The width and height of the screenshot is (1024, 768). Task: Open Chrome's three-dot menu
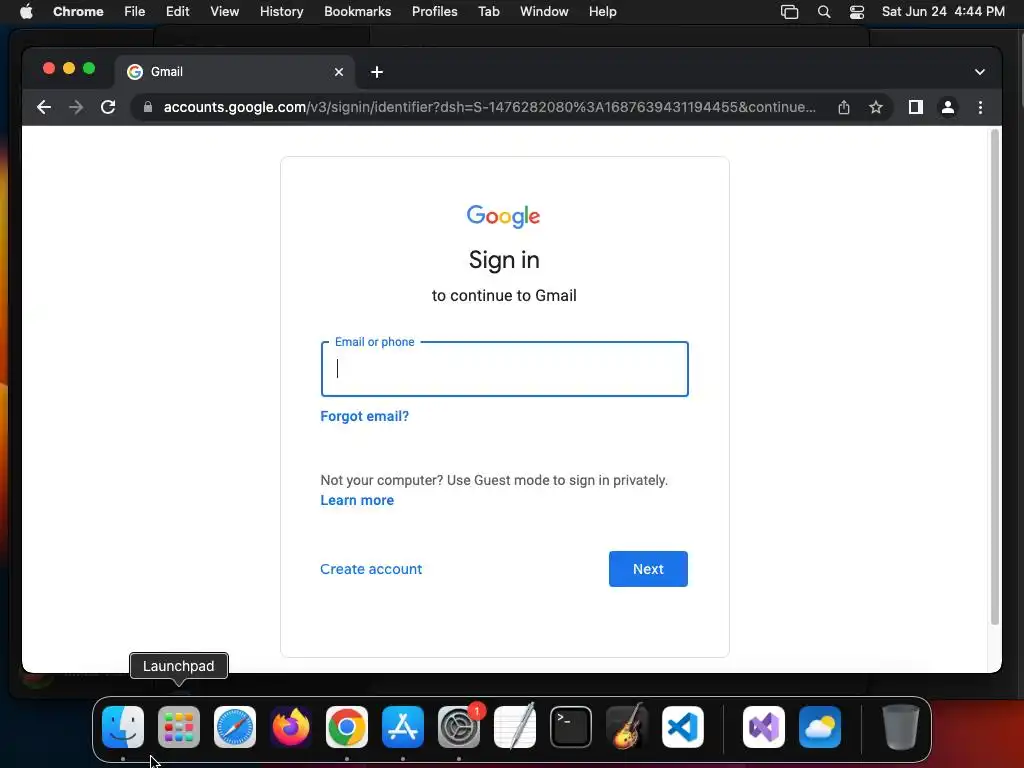[980, 107]
